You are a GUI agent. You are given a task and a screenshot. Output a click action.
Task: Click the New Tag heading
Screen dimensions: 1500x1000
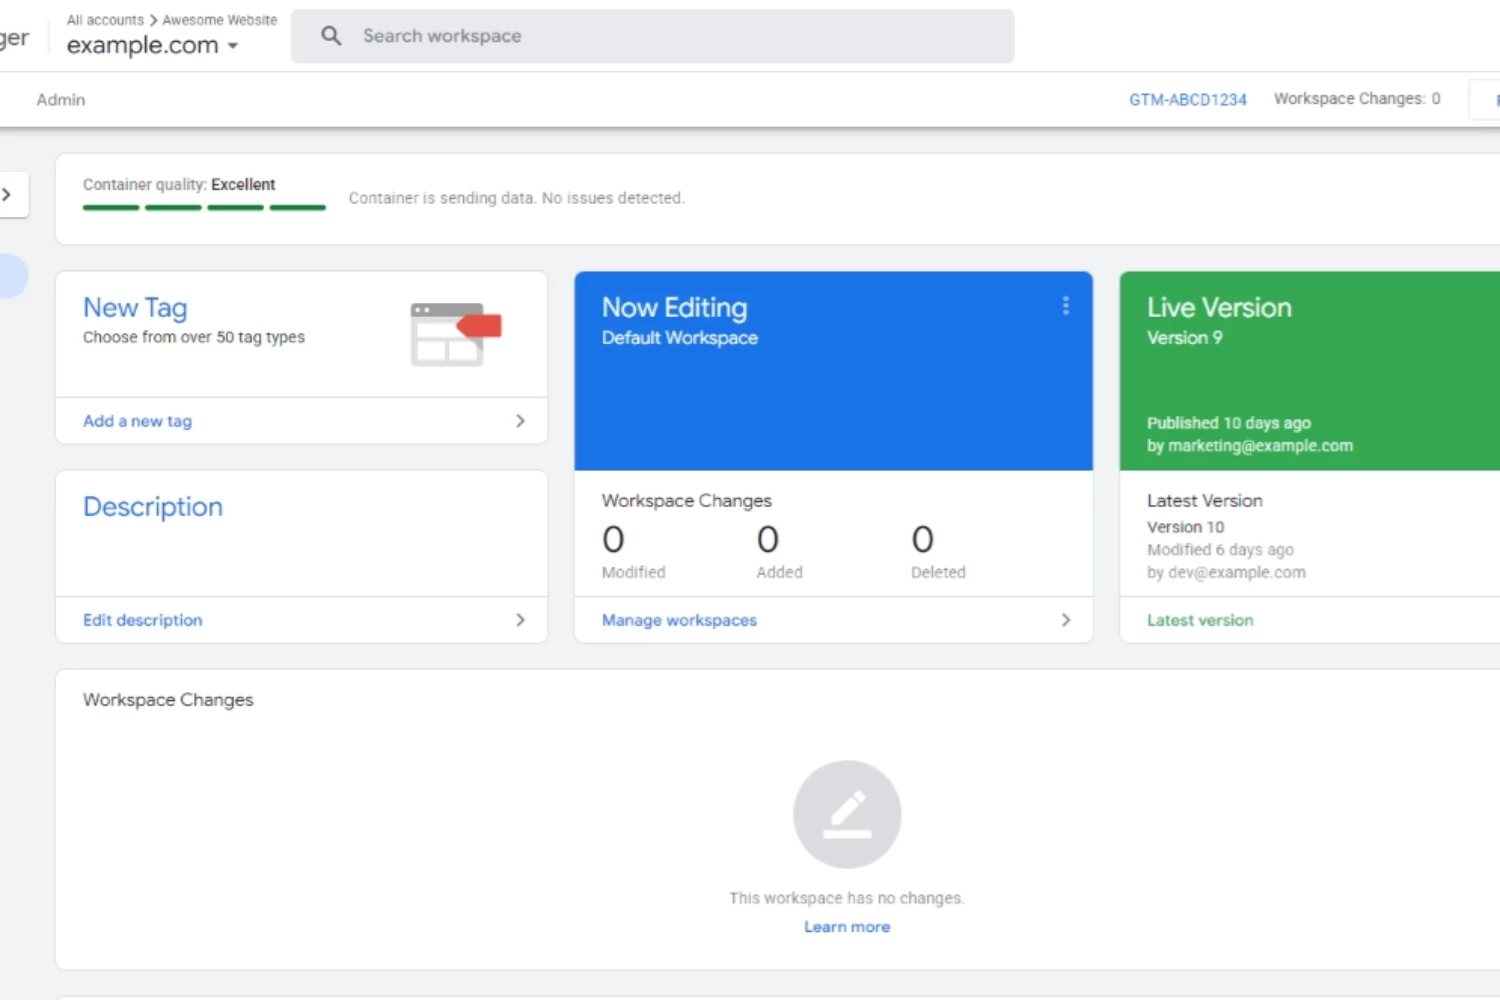(135, 308)
